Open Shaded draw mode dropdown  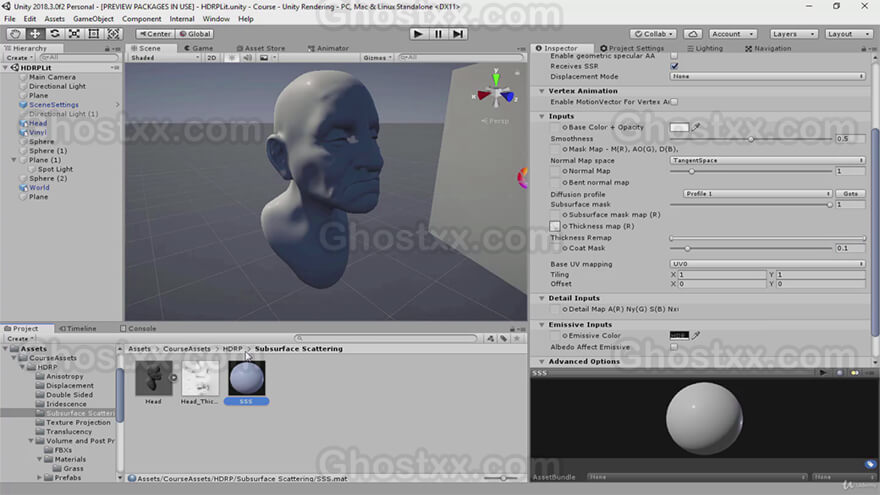tap(164, 58)
